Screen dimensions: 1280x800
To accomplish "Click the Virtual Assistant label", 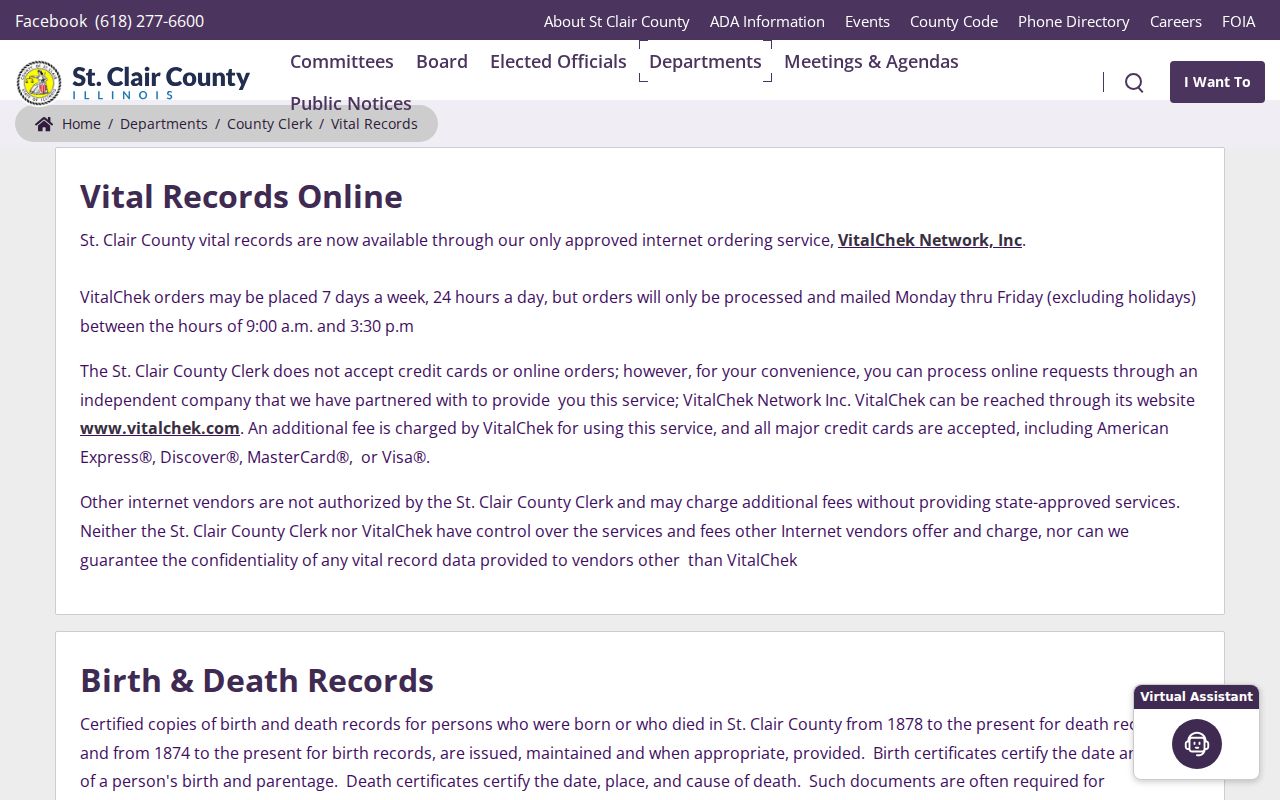I will click(x=1196, y=697).
